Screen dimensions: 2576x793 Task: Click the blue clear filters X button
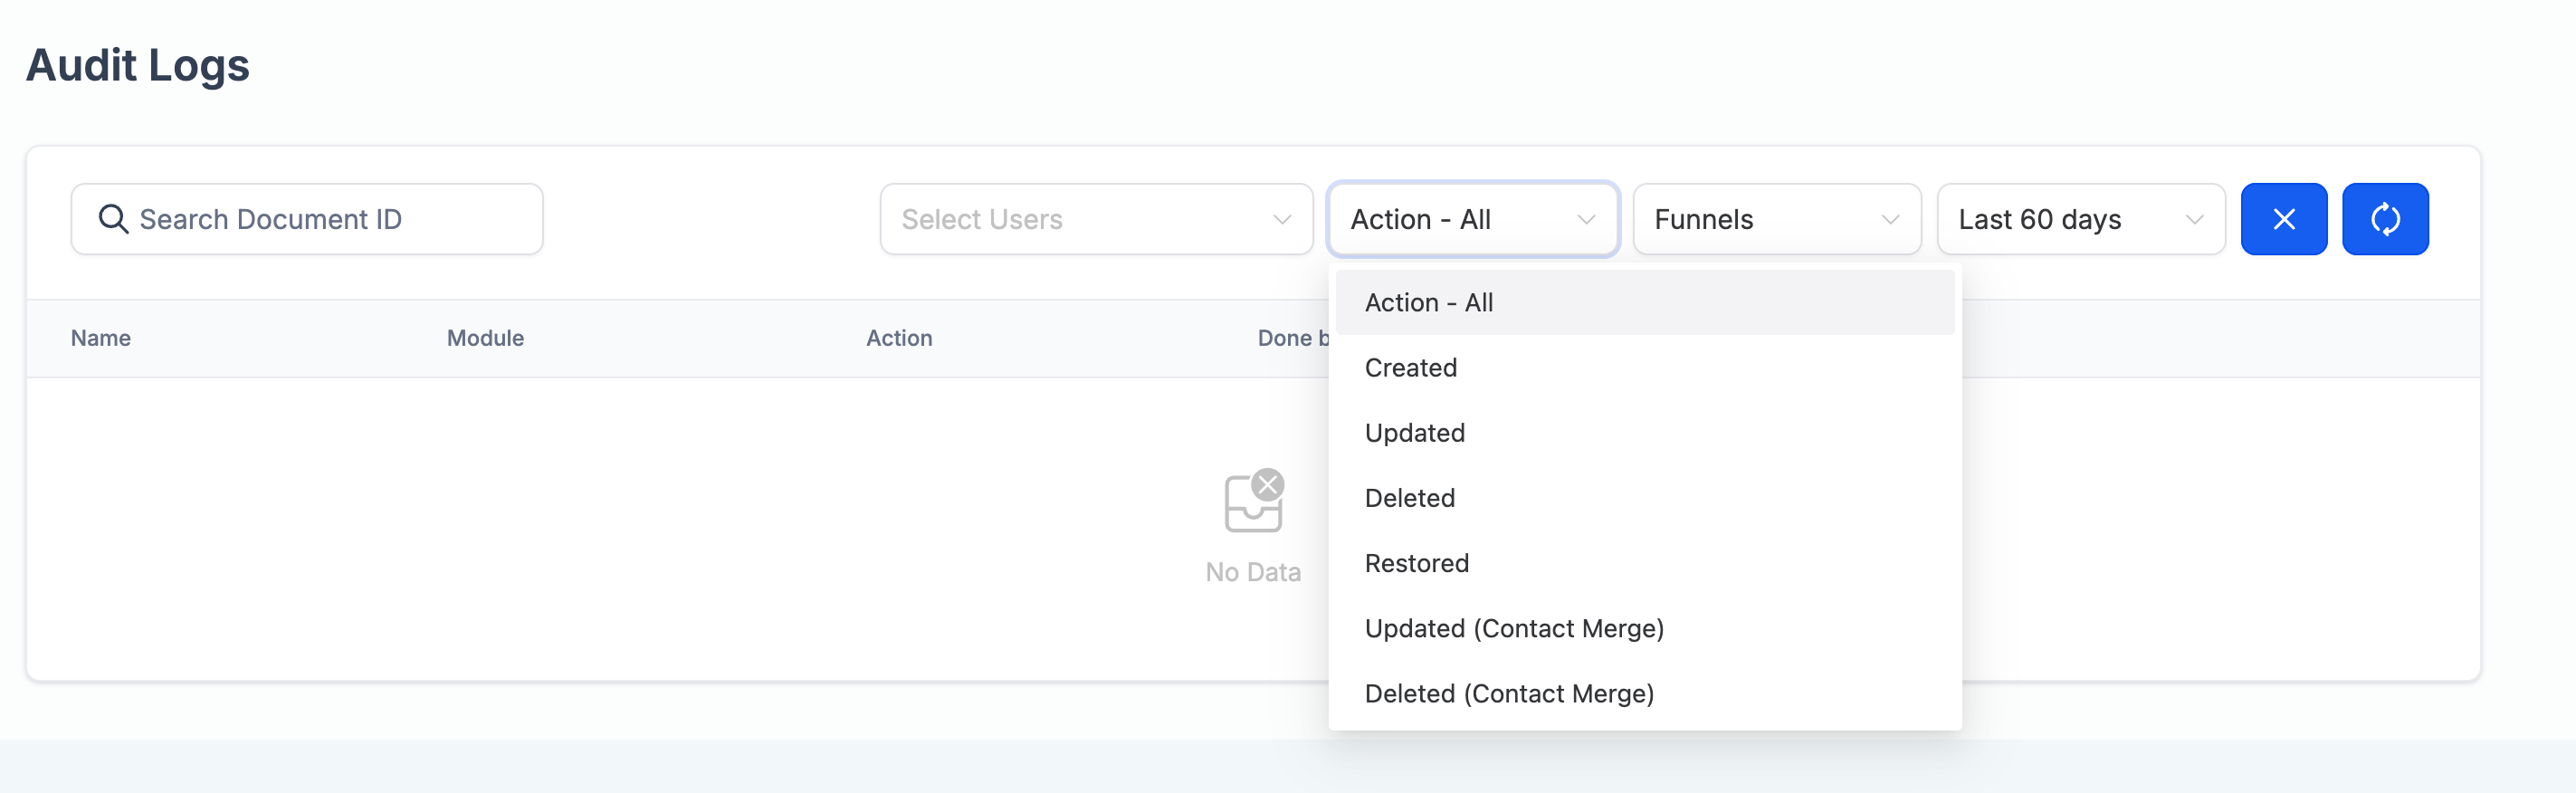(x=2283, y=219)
